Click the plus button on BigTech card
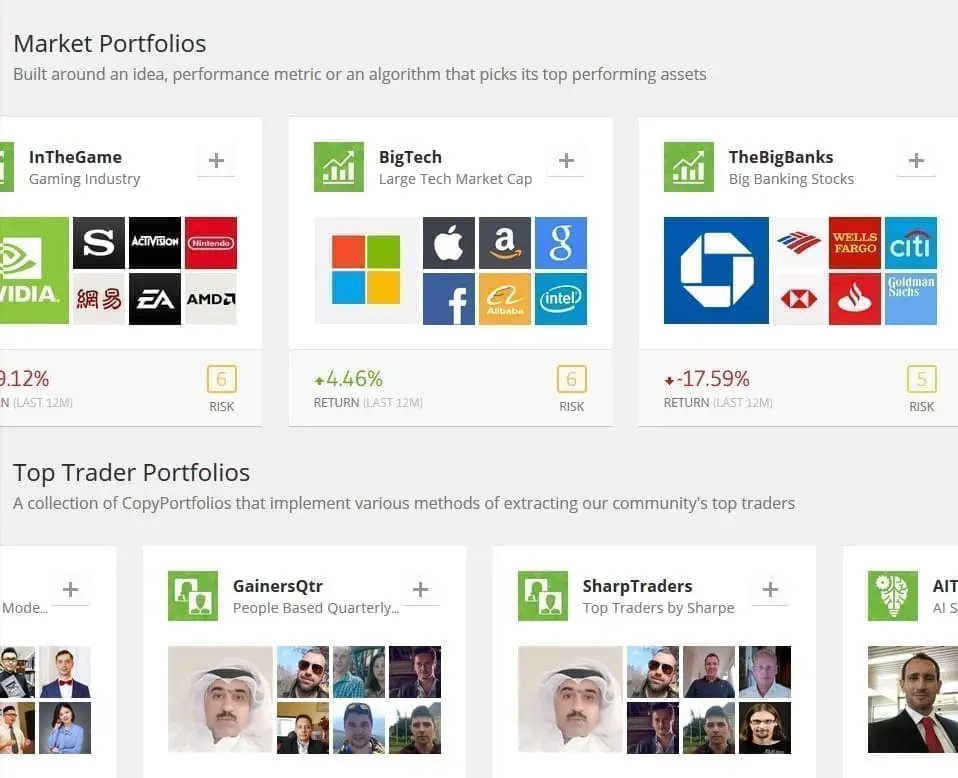This screenshot has height=778, width=958. point(566,160)
